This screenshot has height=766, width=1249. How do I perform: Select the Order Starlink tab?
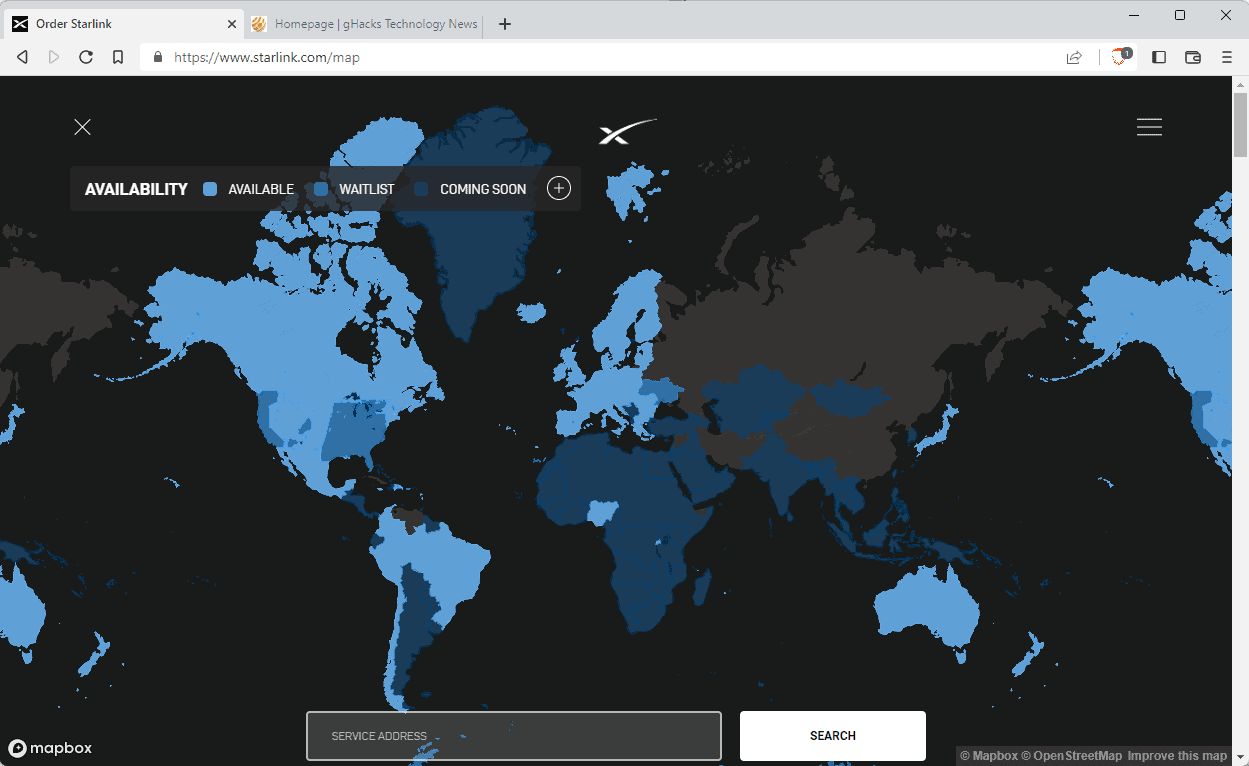tap(120, 24)
